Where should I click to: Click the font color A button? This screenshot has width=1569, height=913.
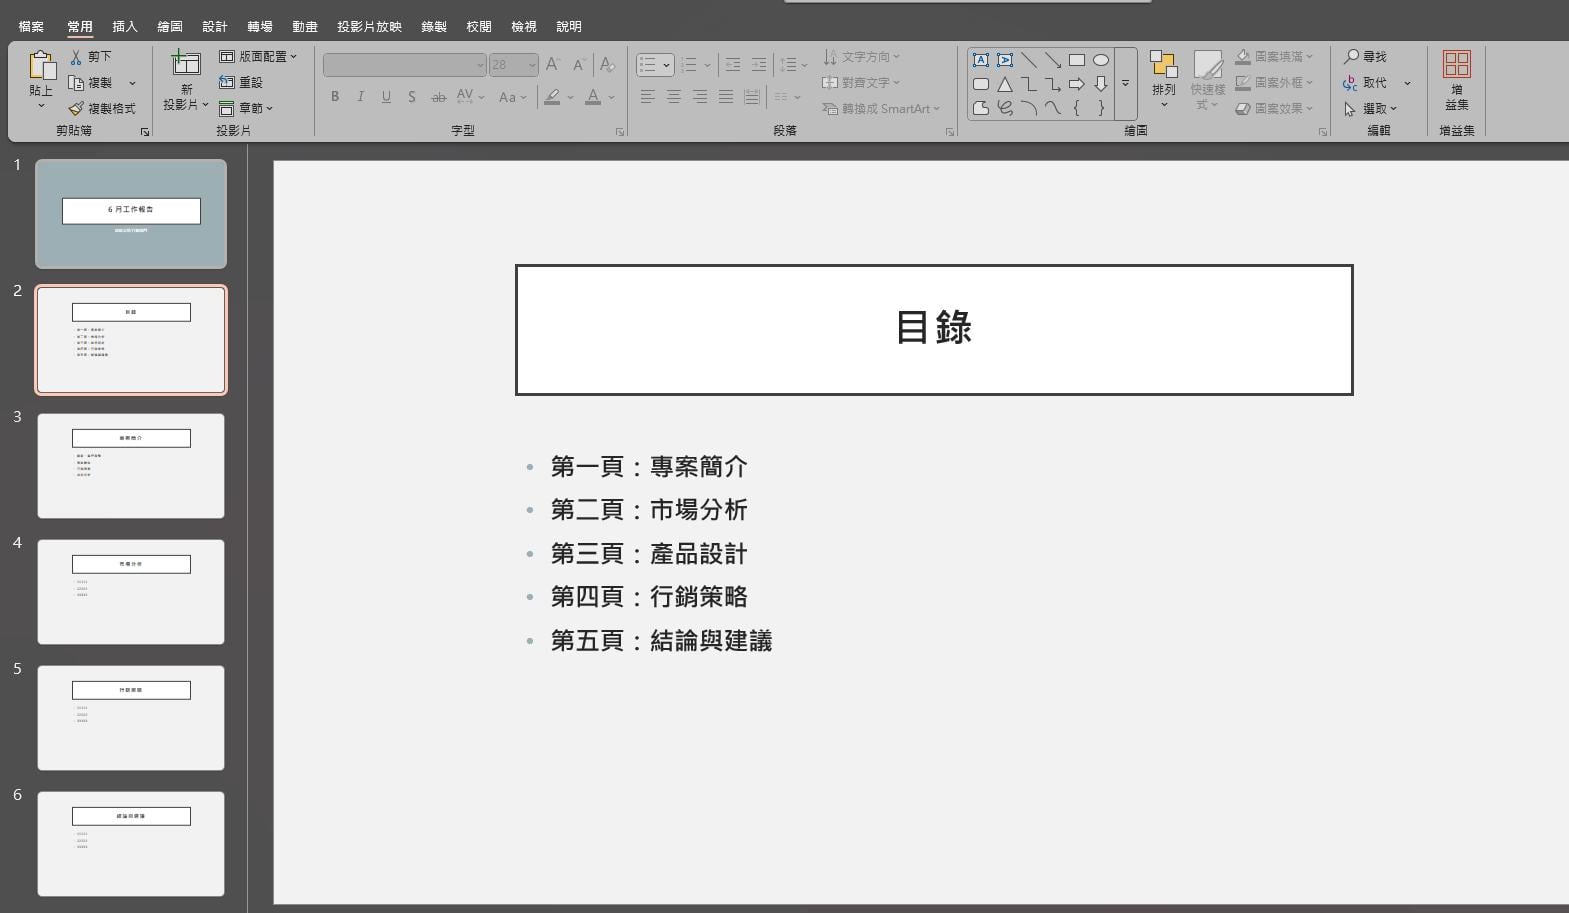(x=593, y=97)
